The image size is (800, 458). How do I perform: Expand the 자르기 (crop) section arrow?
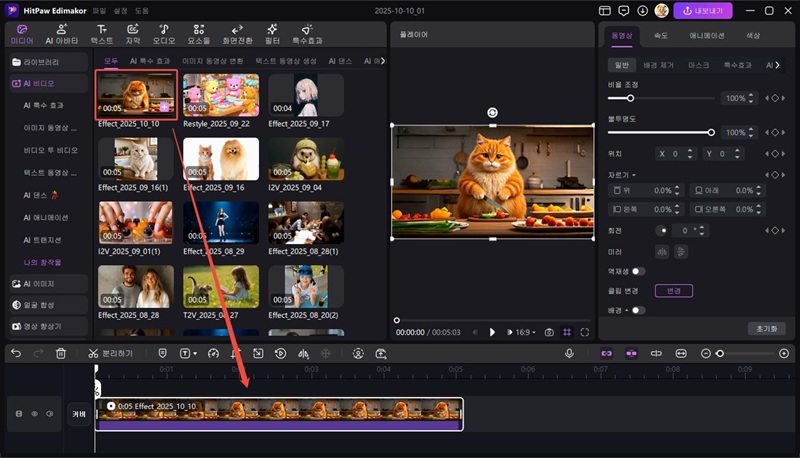[636, 175]
